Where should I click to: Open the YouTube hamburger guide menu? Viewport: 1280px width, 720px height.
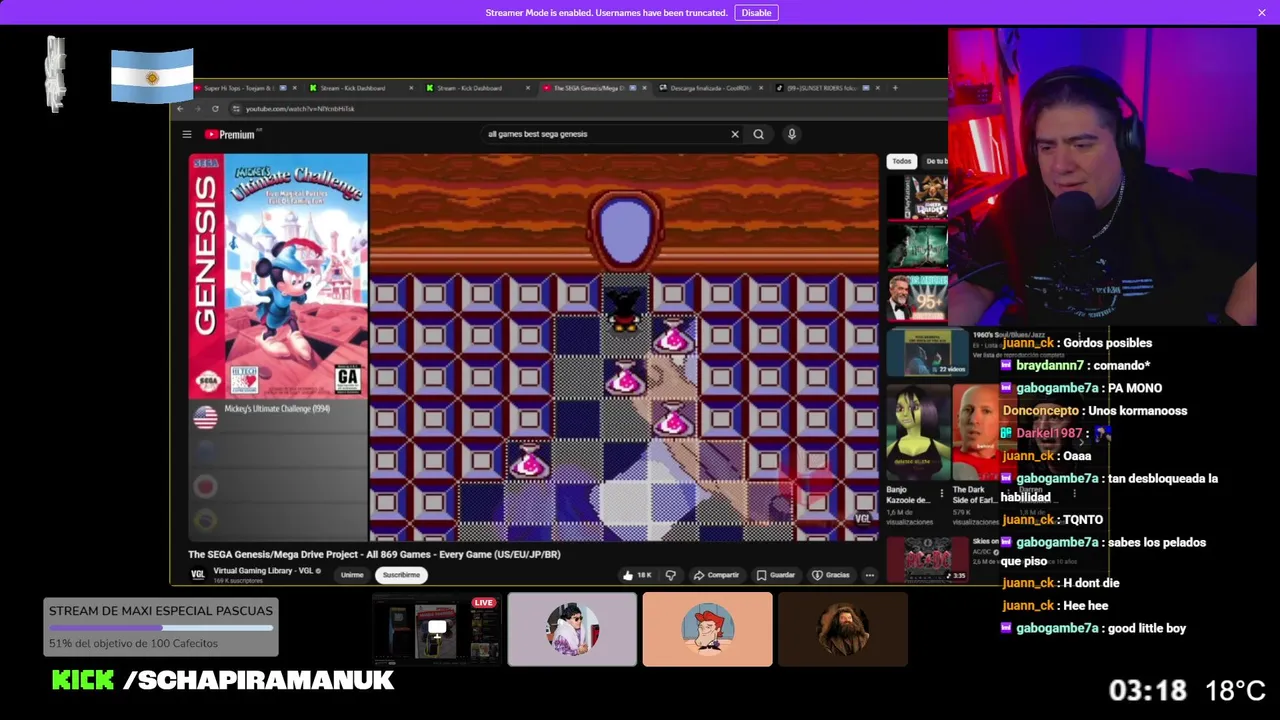pyautogui.click(x=186, y=134)
